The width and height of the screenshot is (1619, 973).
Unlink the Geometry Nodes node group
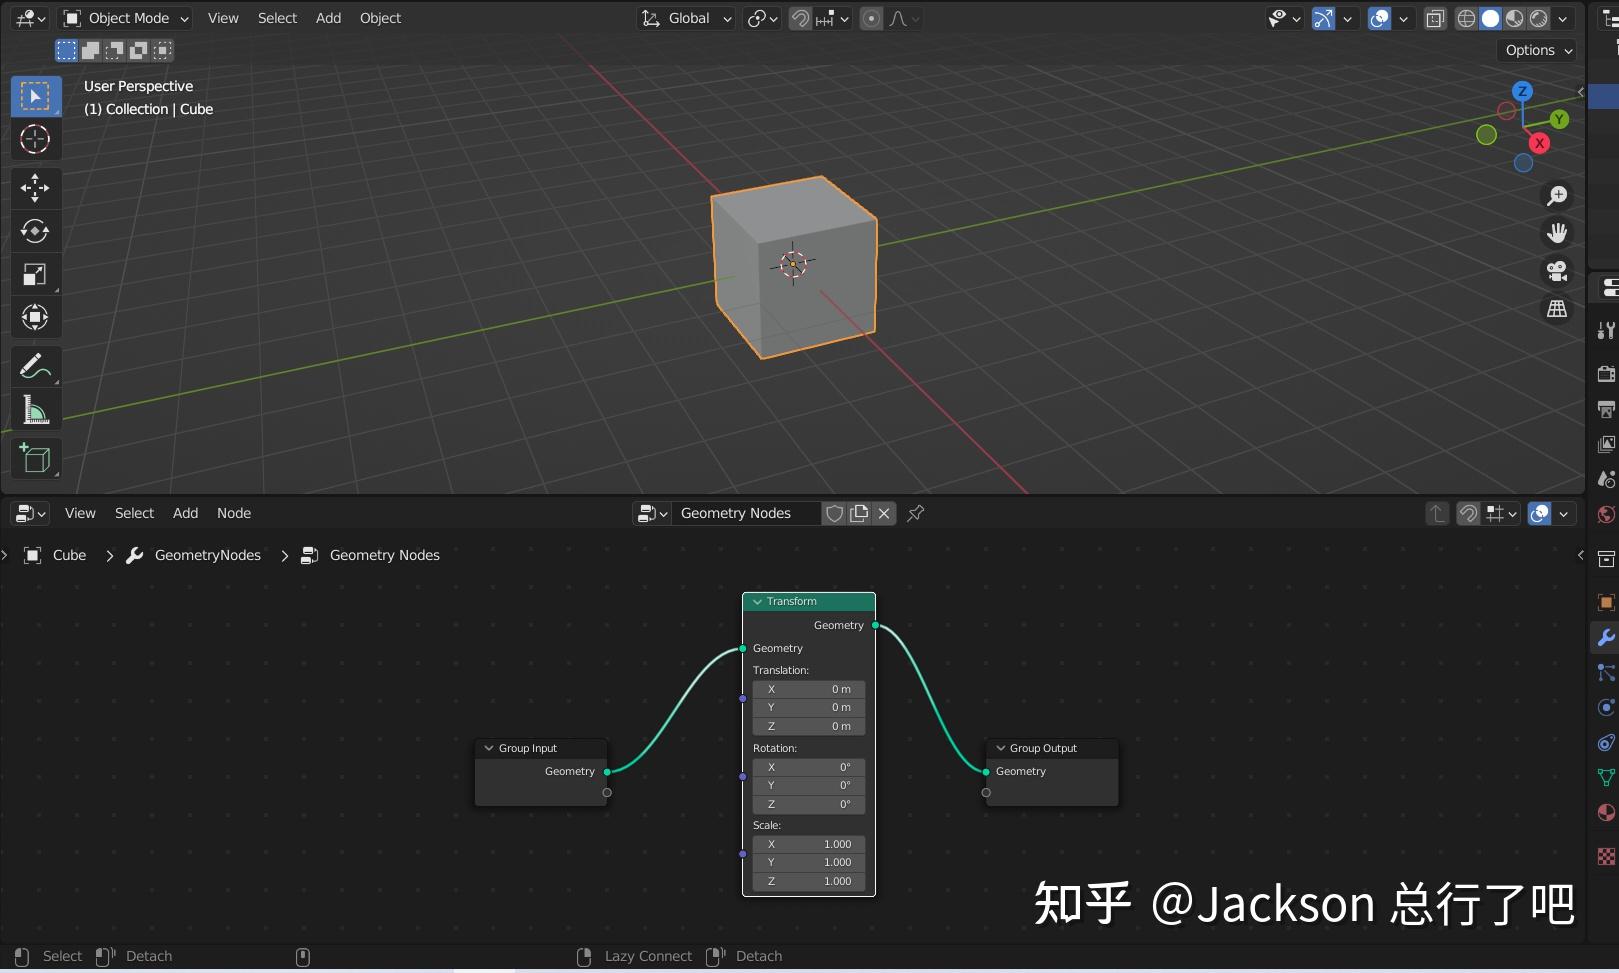pos(884,513)
